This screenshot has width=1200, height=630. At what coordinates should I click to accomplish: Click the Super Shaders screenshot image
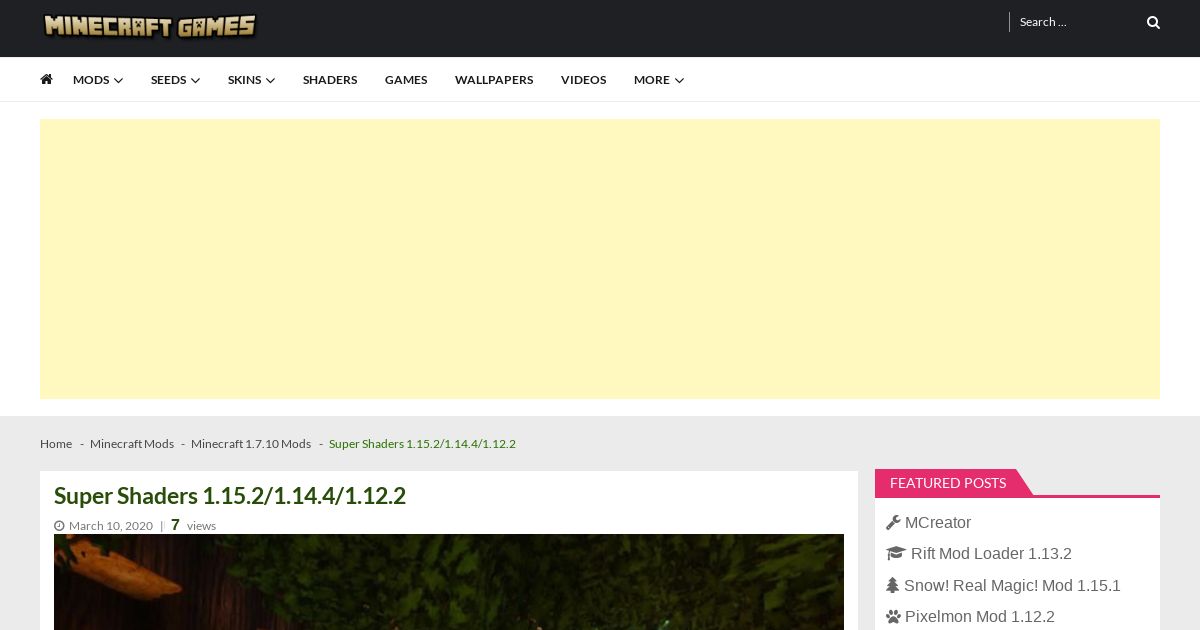tap(449, 582)
